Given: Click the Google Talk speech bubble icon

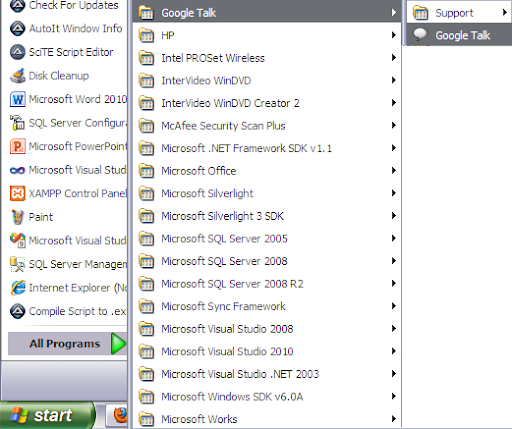Looking at the screenshot, I should coord(420,35).
